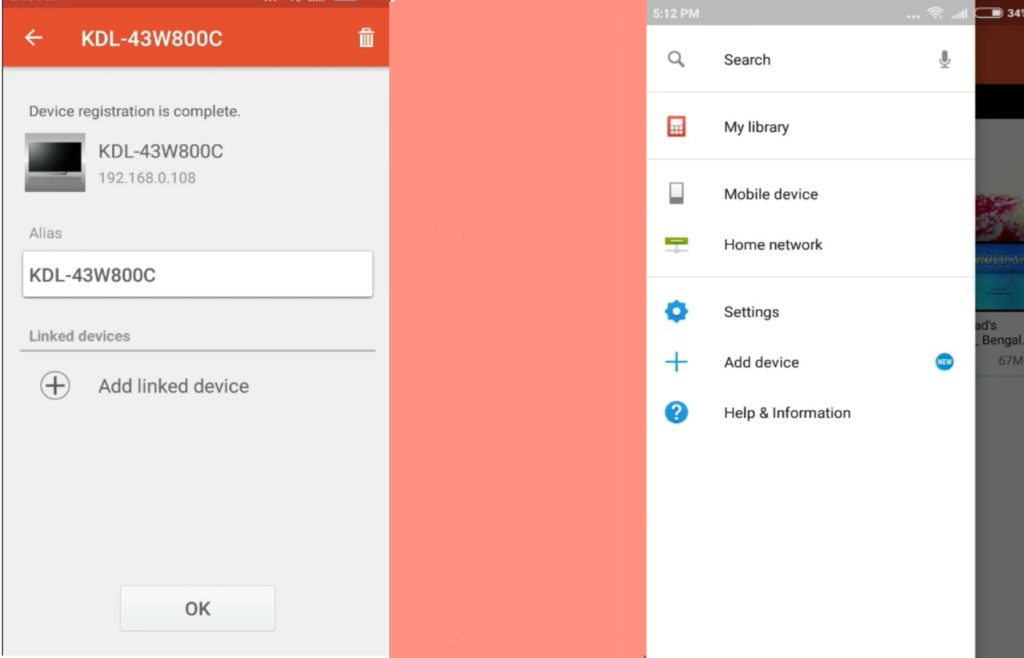Select Add linked device label
The image size is (1024, 658).
tap(173, 386)
